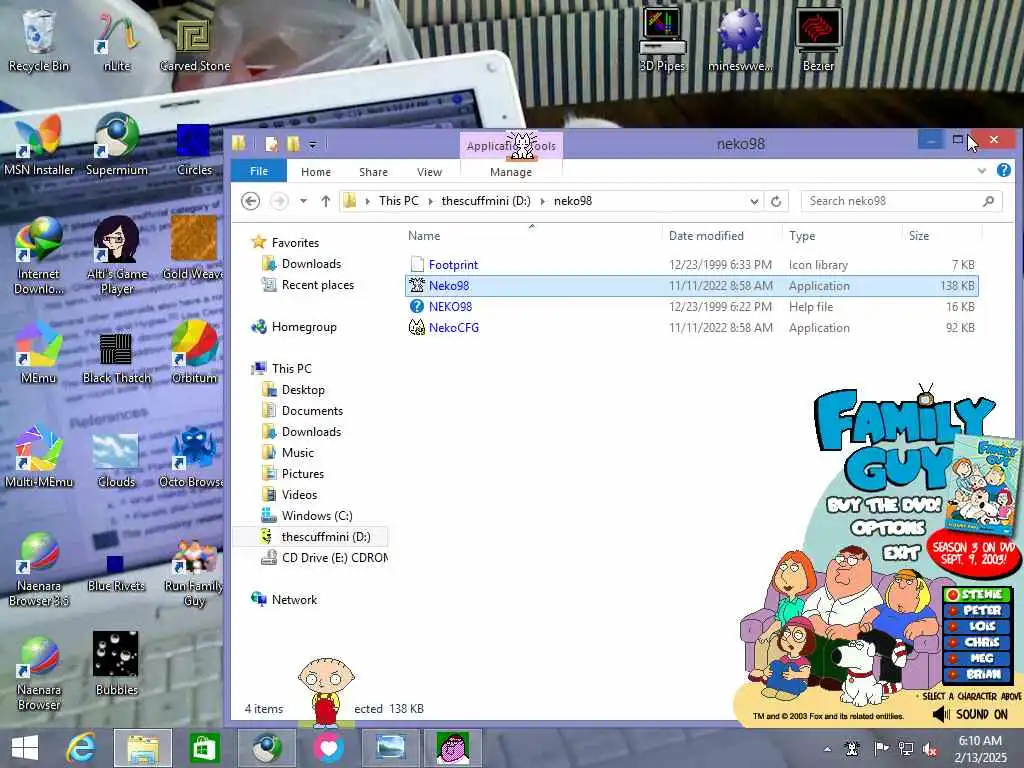Image resolution: width=1024 pixels, height=768 pixels.
Task: Go up one folder level
Action: pos(326,201)
